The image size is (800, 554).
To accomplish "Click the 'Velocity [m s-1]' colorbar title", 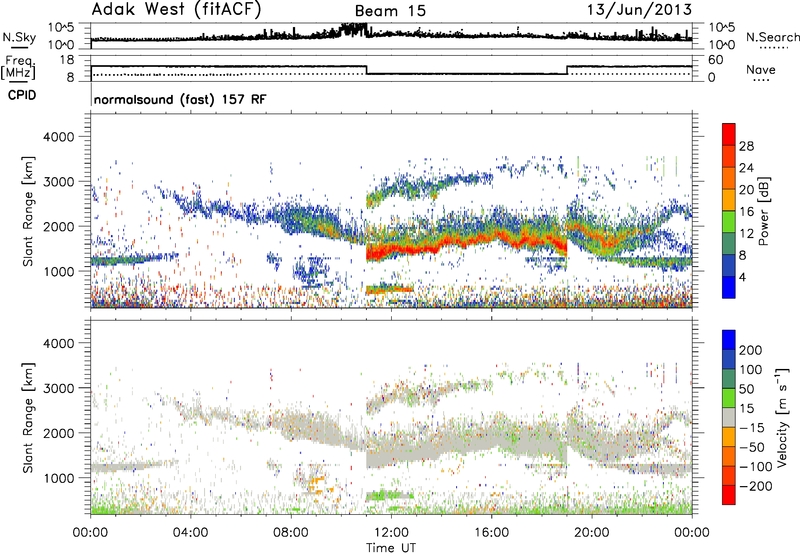I will click(782, 417).
